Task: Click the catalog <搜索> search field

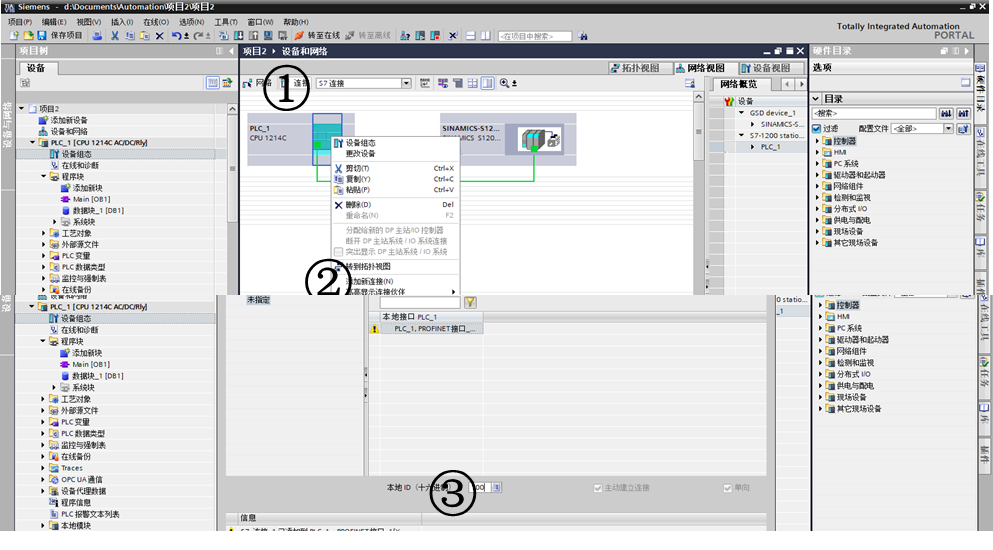Action: [x=874, y=113]
